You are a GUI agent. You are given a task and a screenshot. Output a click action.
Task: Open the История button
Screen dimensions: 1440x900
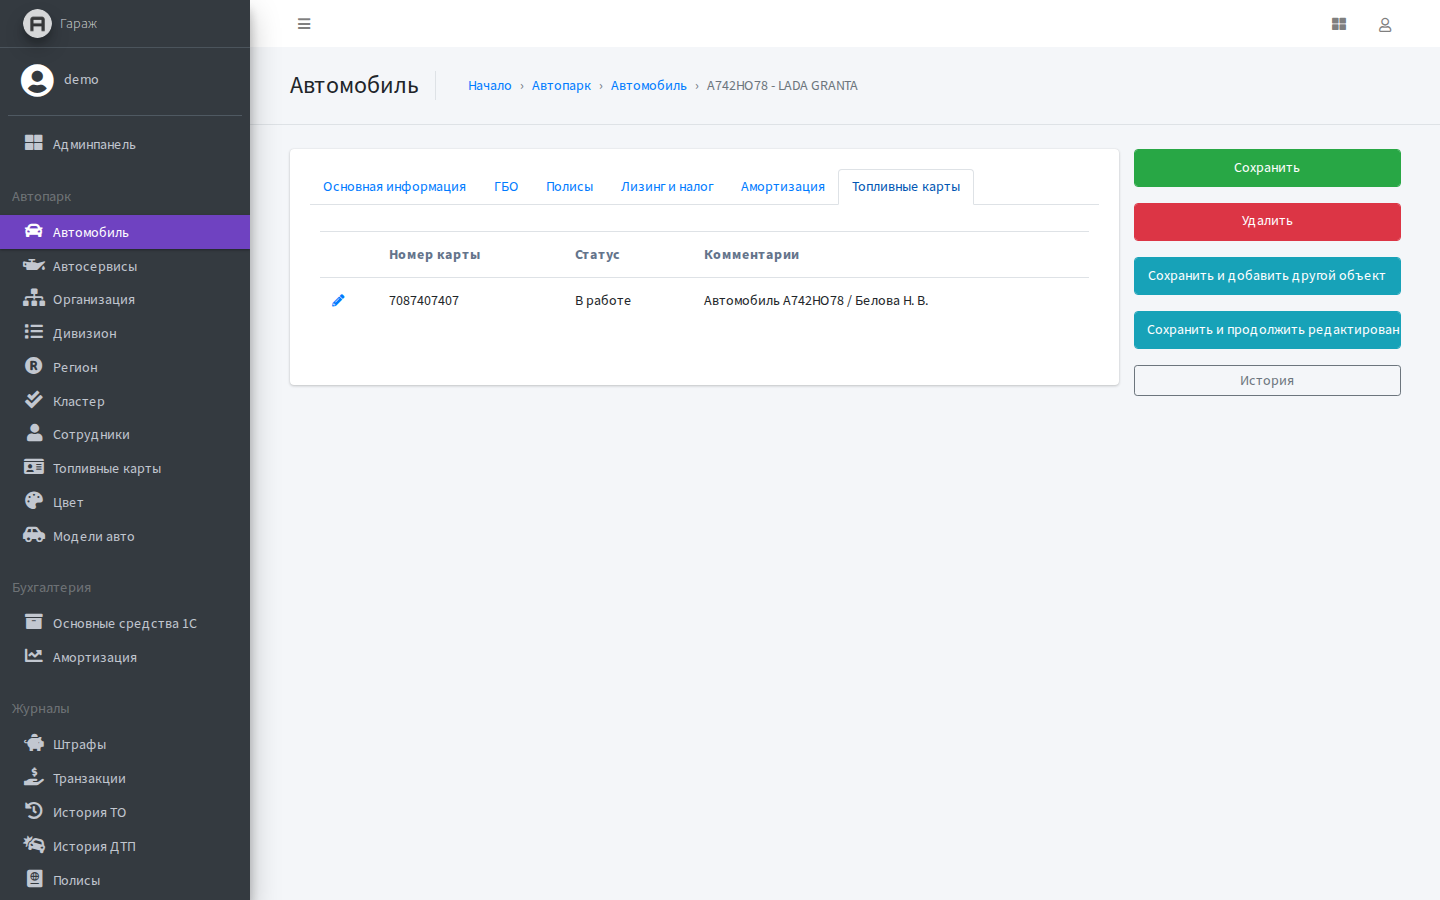[1267, 381]
